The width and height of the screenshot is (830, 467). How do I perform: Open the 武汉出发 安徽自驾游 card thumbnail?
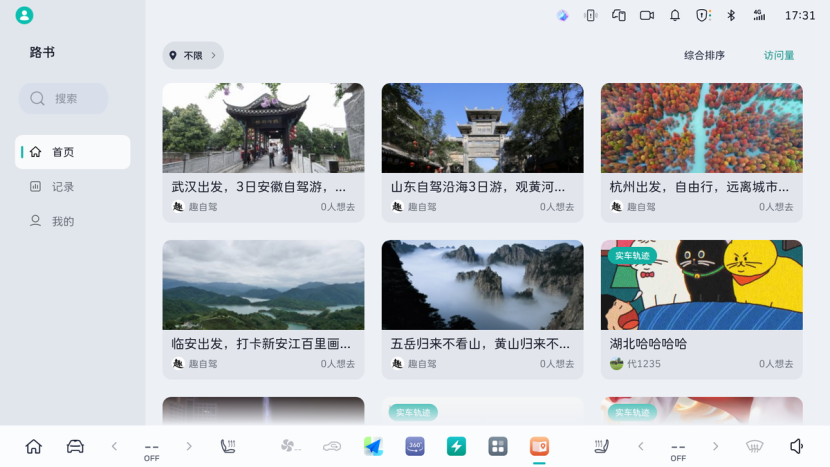pos(263,128)
